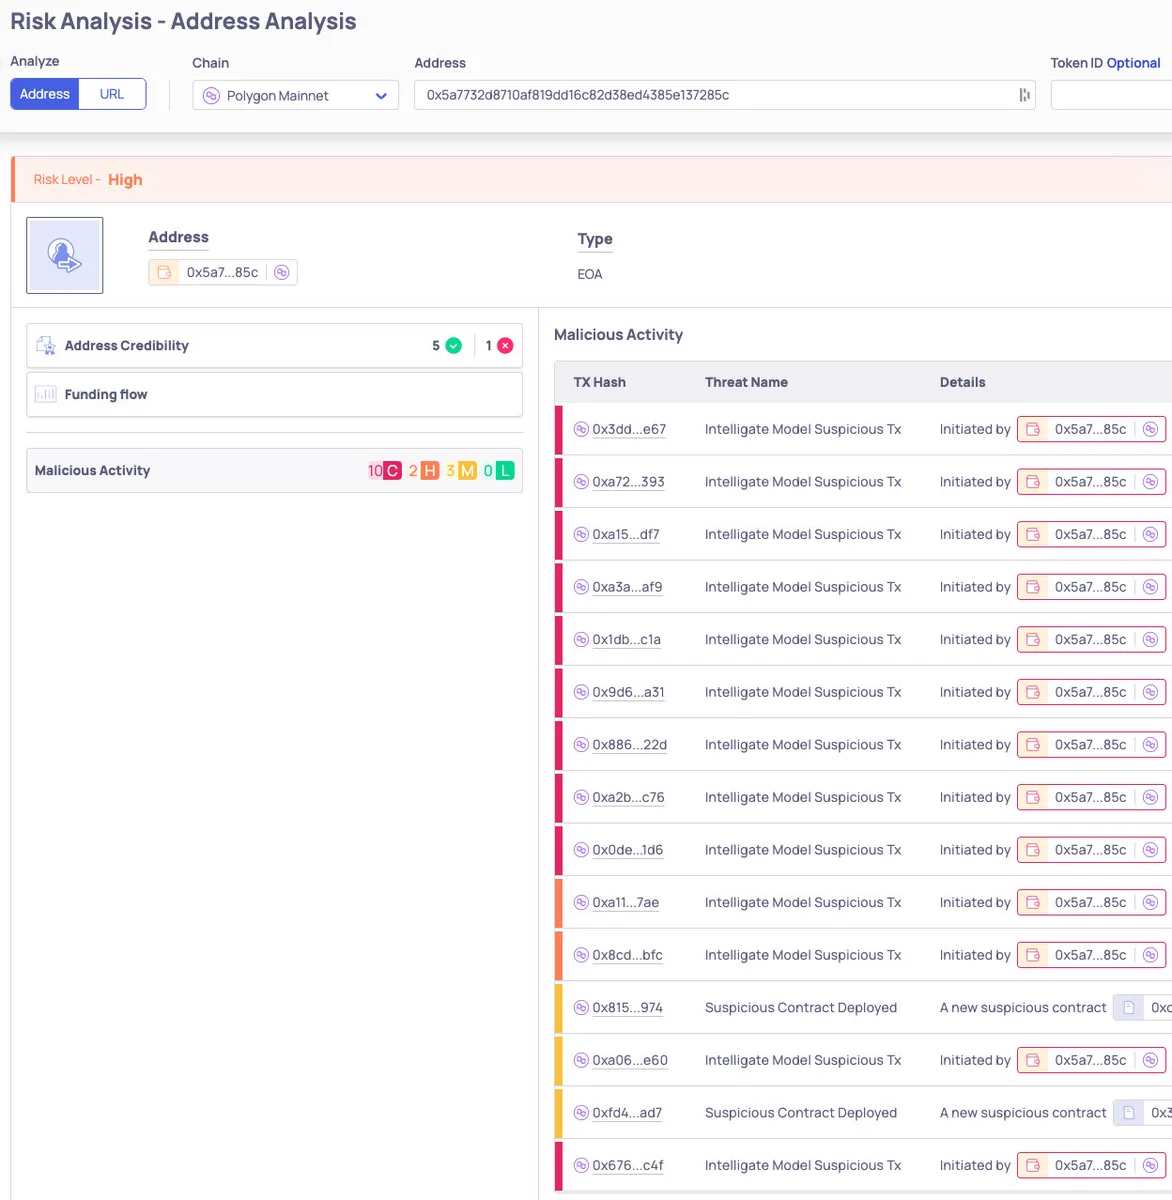Expand the Funding flow panel
1172x1200 pixels.
coord(274,395)
